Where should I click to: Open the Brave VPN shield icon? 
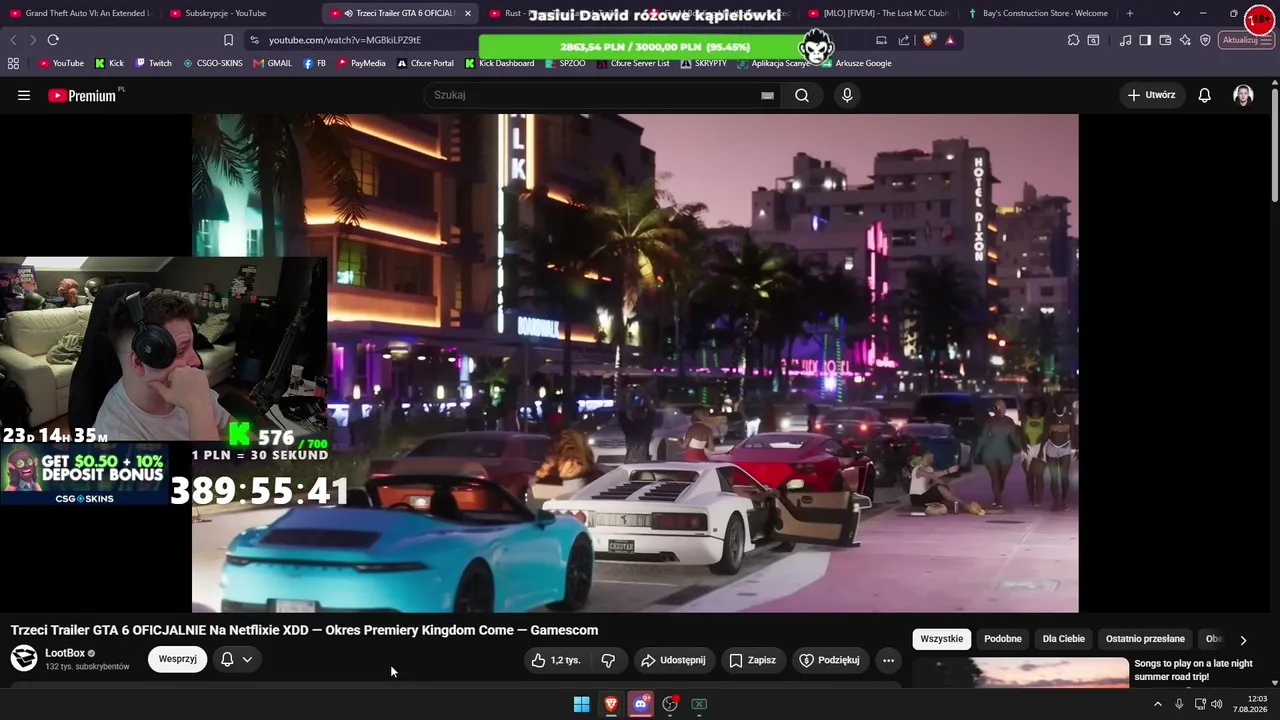point(1205,40)
